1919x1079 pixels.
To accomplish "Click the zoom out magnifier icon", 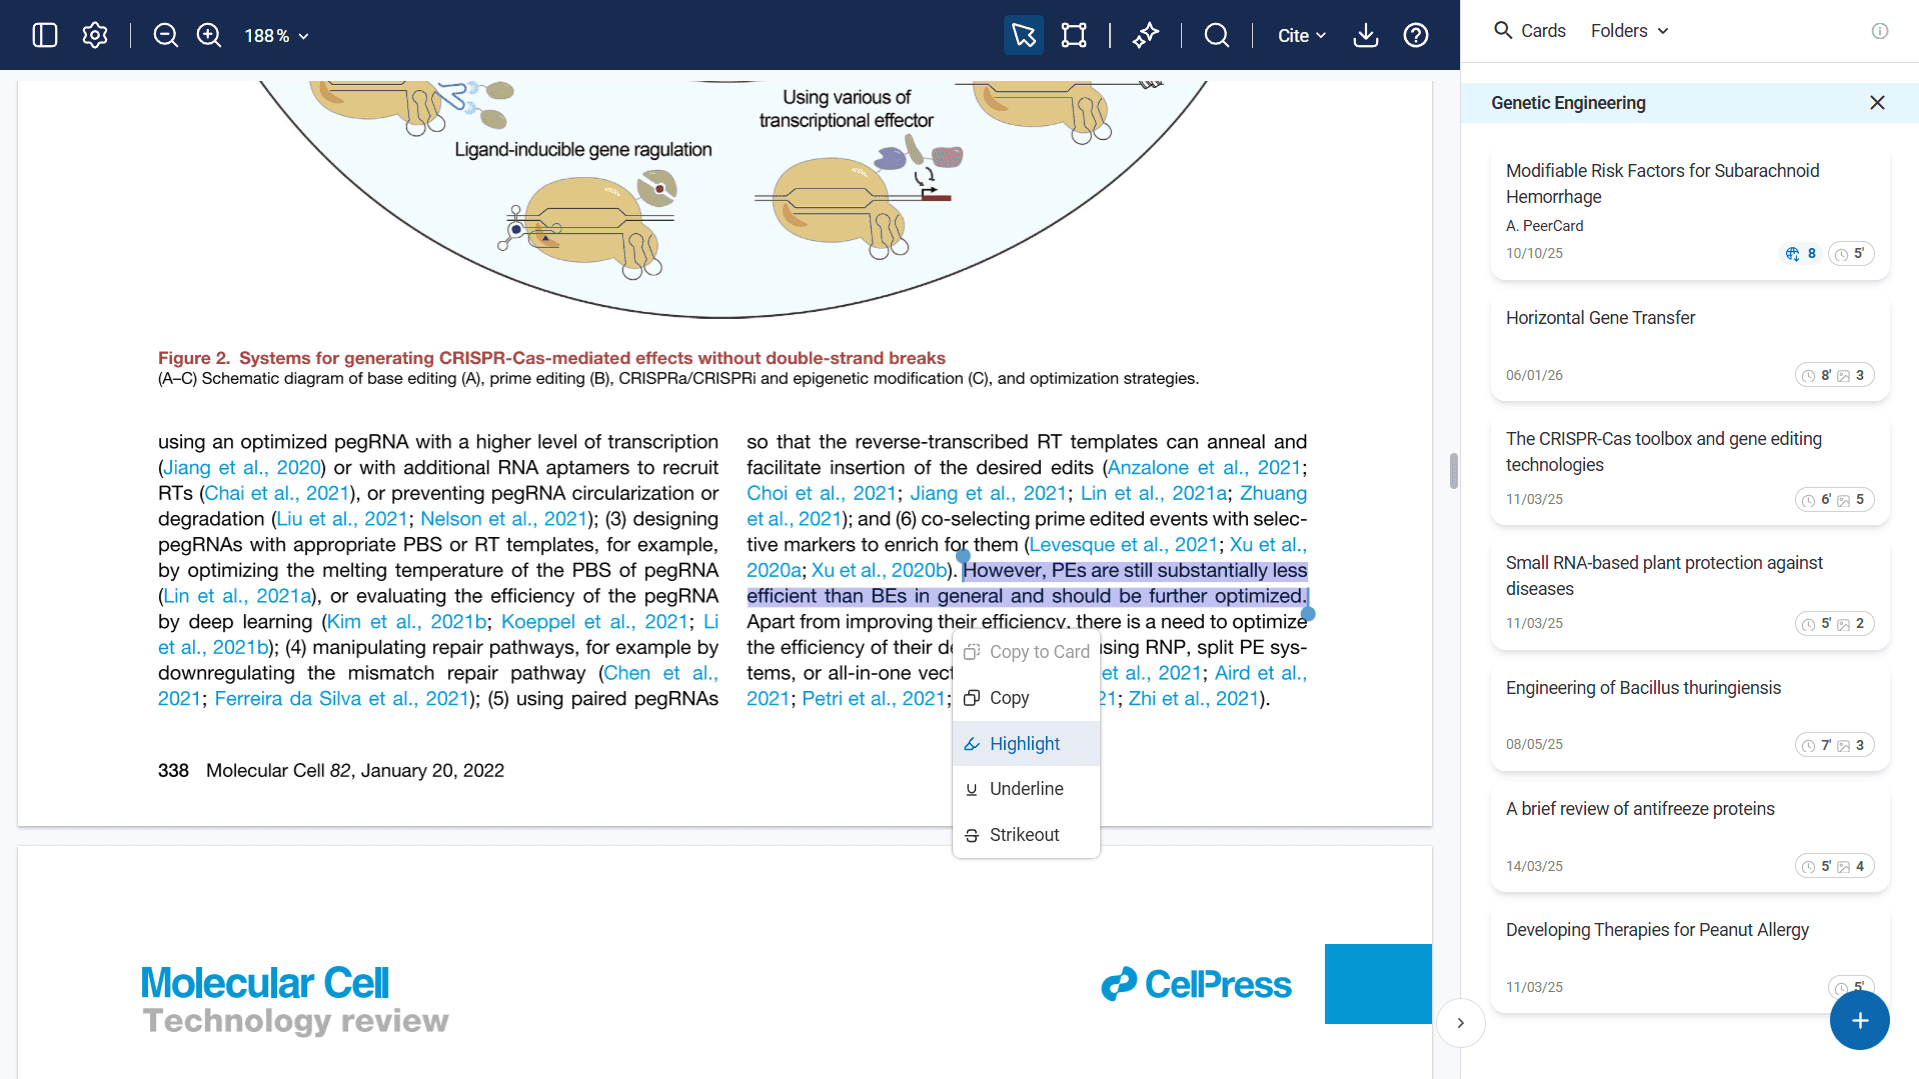I will click(x=165, y=35).
